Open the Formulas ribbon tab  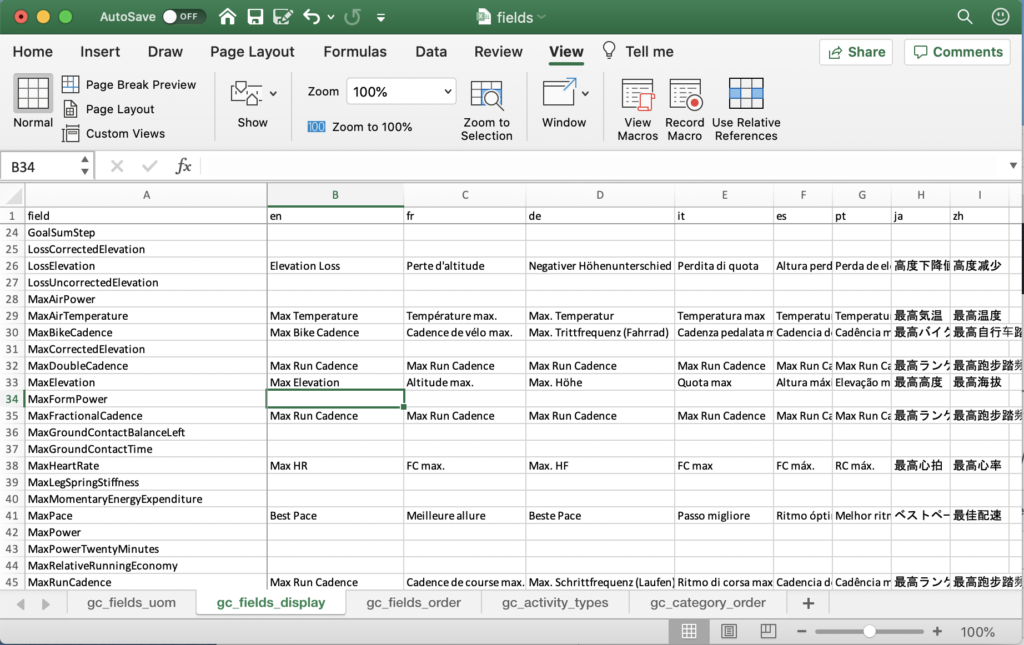[x=355, y=52]
